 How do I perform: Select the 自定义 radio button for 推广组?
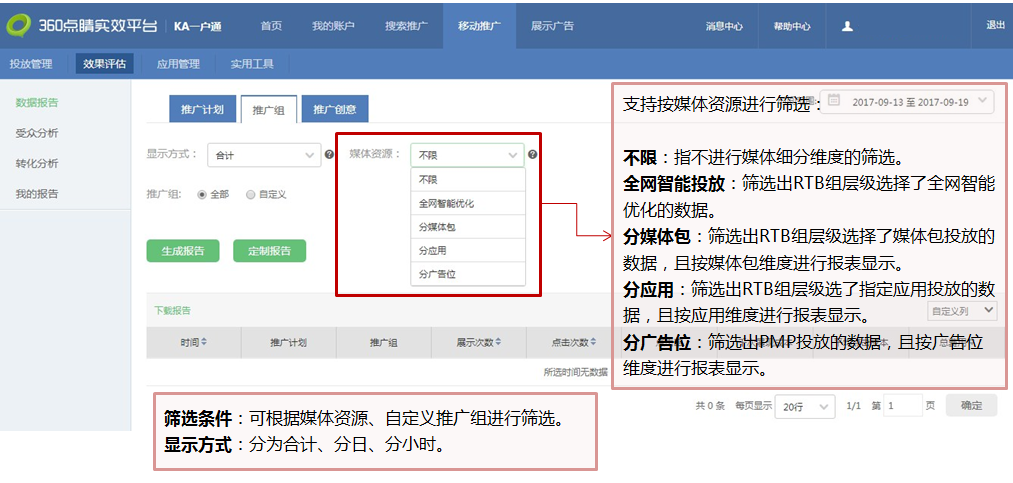point(250,194)
